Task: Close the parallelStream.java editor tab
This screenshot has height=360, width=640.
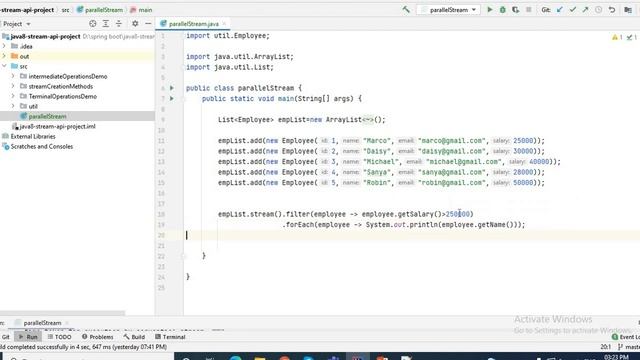Action: 224,24
